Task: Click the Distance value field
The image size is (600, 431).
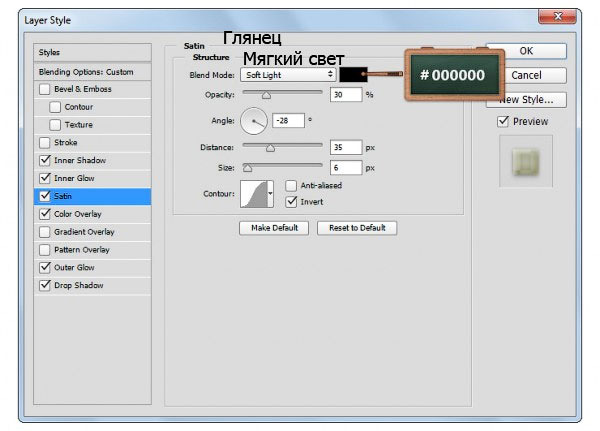Action: (x=346, y=147)
